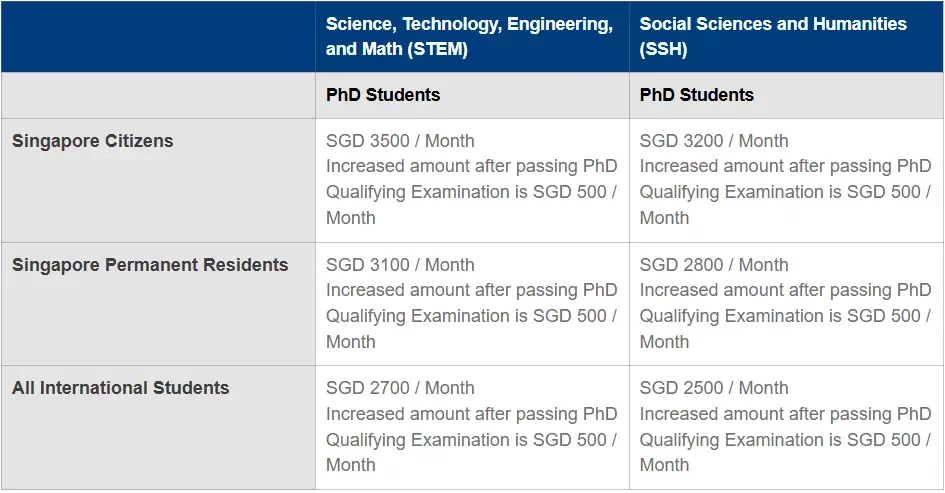Screen dimensions: 945x493
Task: Select the STEM PhD Students subheader
Action: click(383, 95)
